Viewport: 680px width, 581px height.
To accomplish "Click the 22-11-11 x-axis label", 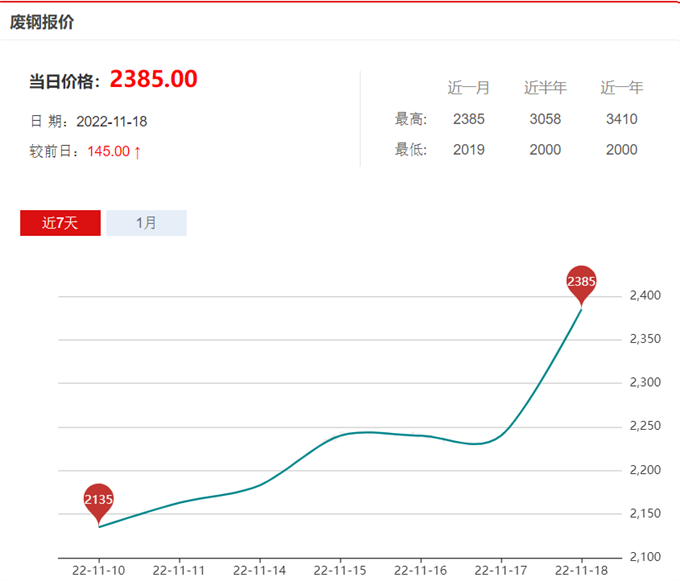I will click(x=179, y=571).
